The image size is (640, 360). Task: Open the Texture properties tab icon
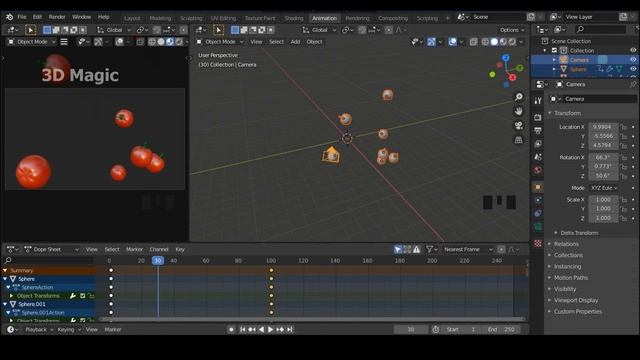click(x=538, y=243)
